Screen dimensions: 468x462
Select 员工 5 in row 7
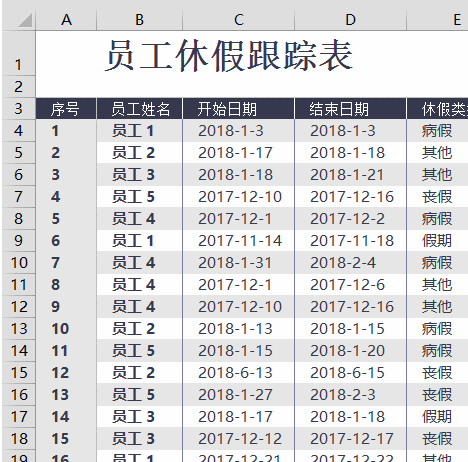139,197
